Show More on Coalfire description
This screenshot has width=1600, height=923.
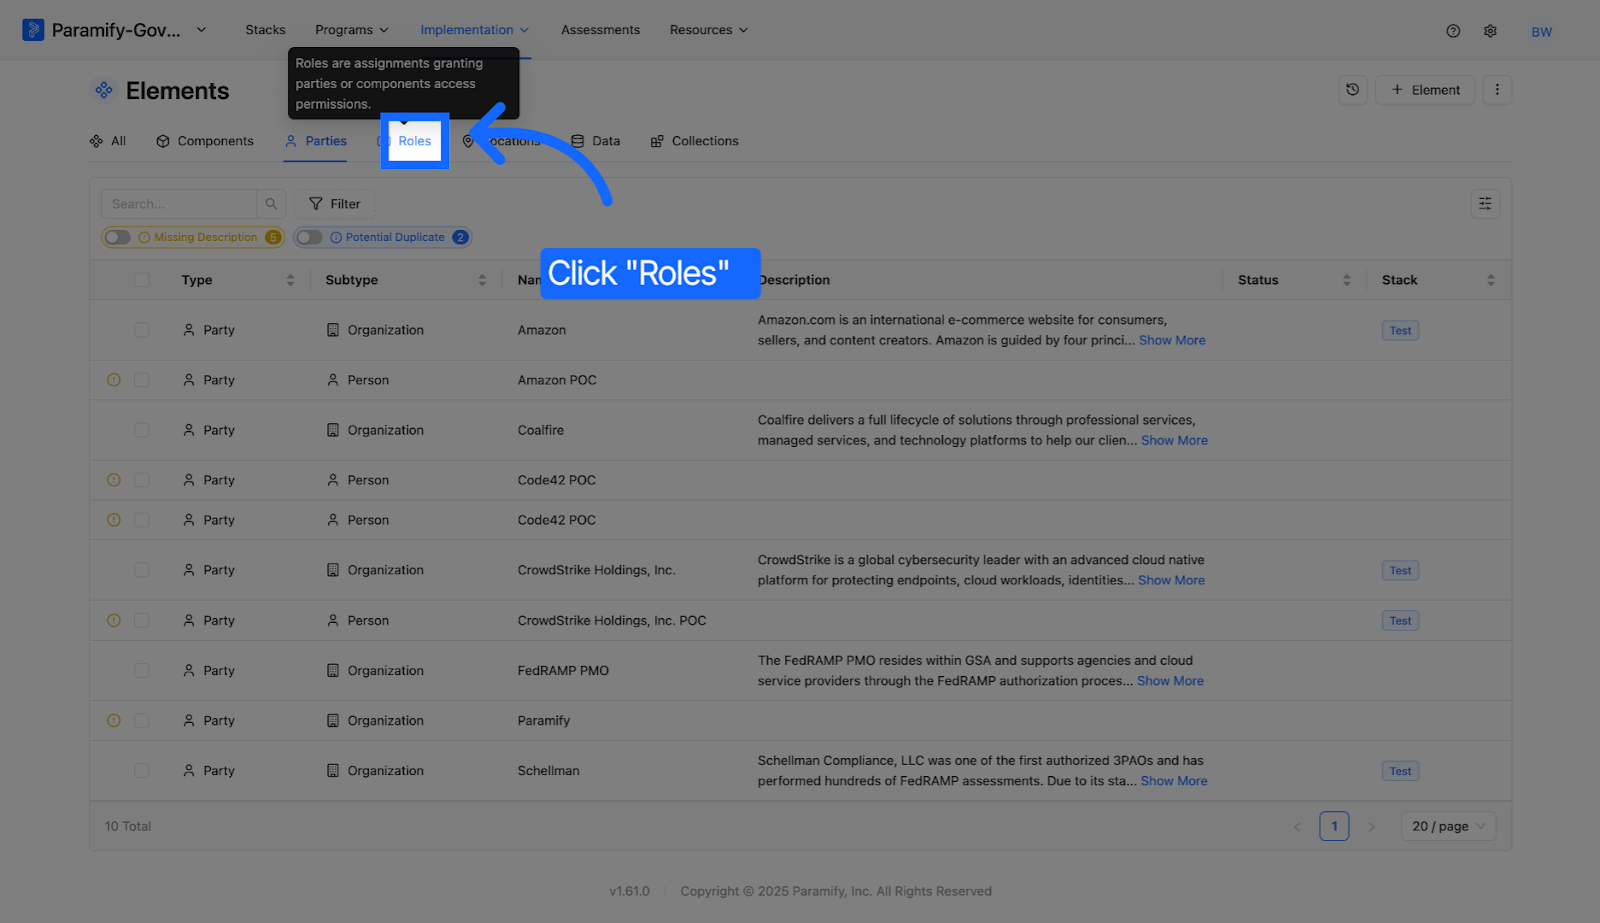pos(1174,440)
